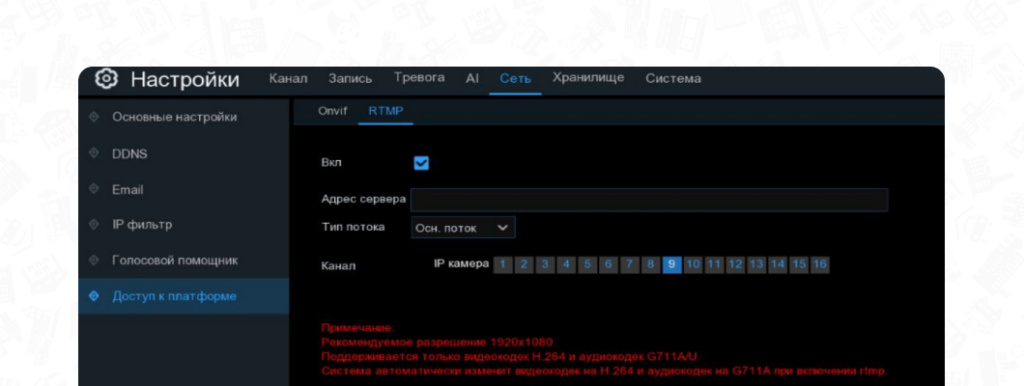This screenshot has height=386, width=1024.
Task: Click the red Примечание note heading
Action: [357, 328]
